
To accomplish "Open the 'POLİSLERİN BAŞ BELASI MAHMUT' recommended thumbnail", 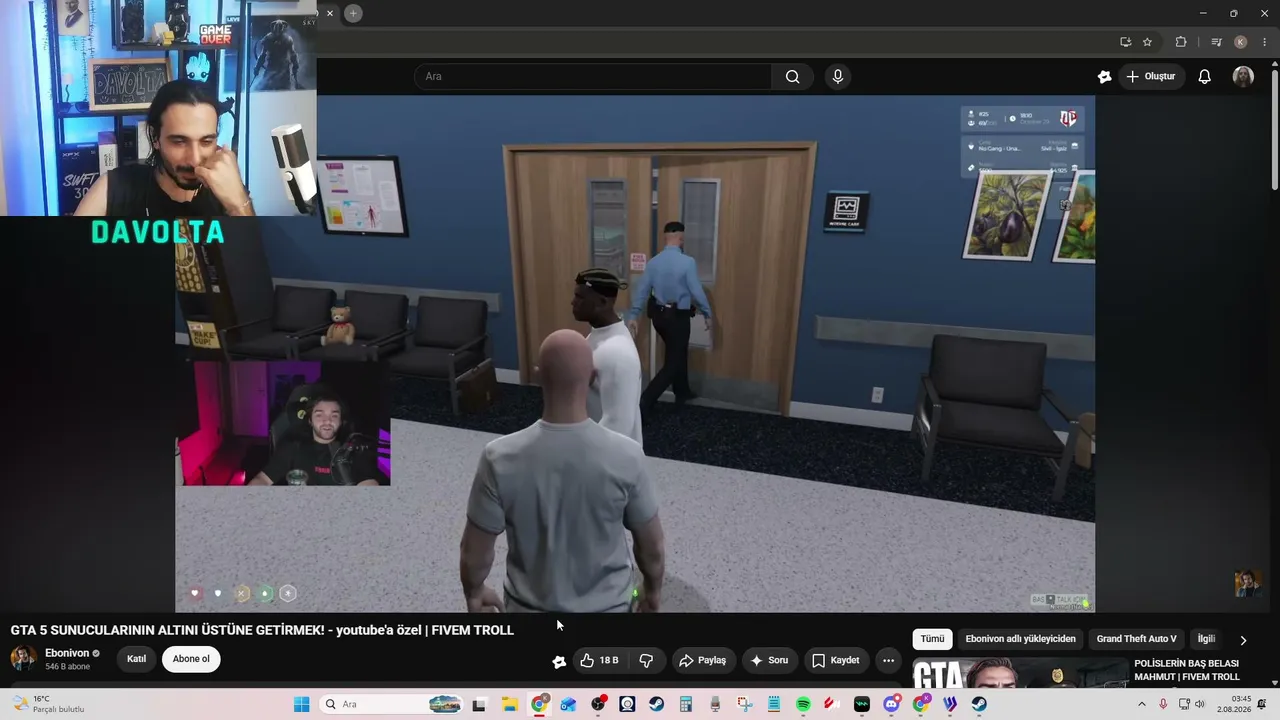I will click(1020, 672).
